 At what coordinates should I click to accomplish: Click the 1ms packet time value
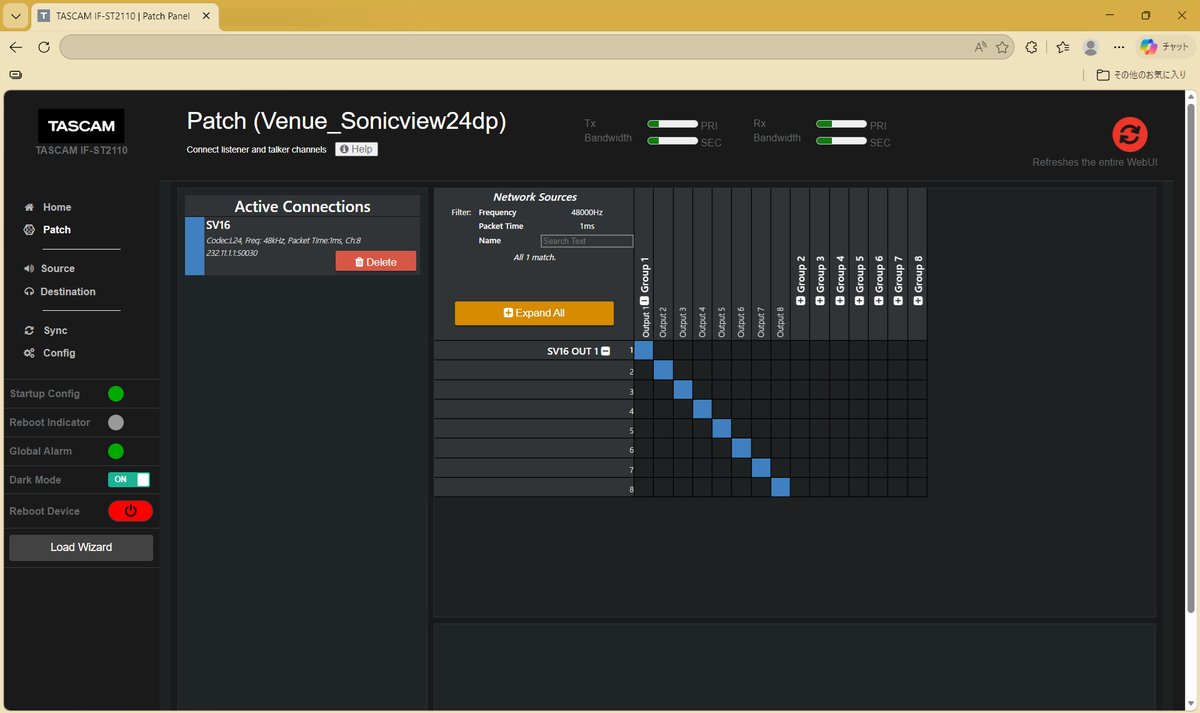click(x=587, y=227)
